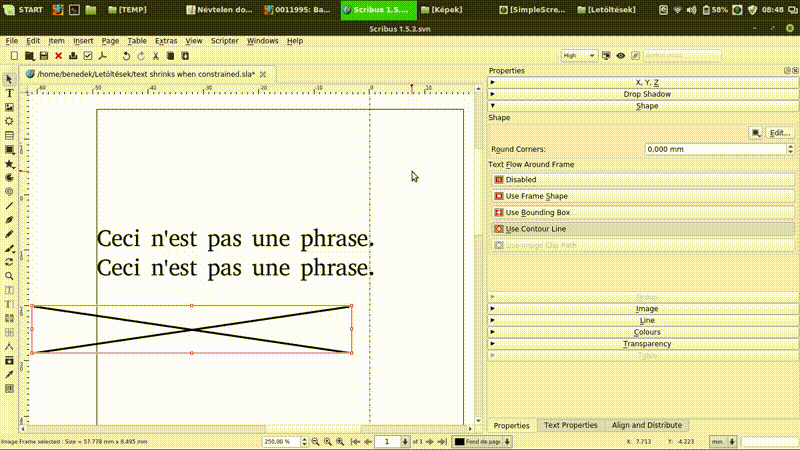Select the Eyedropper tool

coord(9,373)
